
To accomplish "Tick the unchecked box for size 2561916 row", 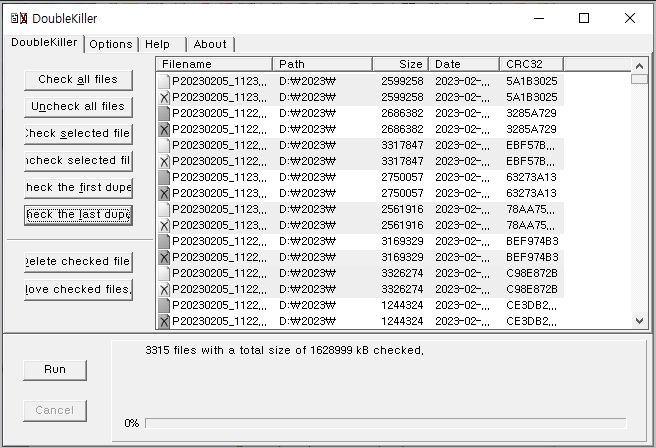I will [164, 209].
